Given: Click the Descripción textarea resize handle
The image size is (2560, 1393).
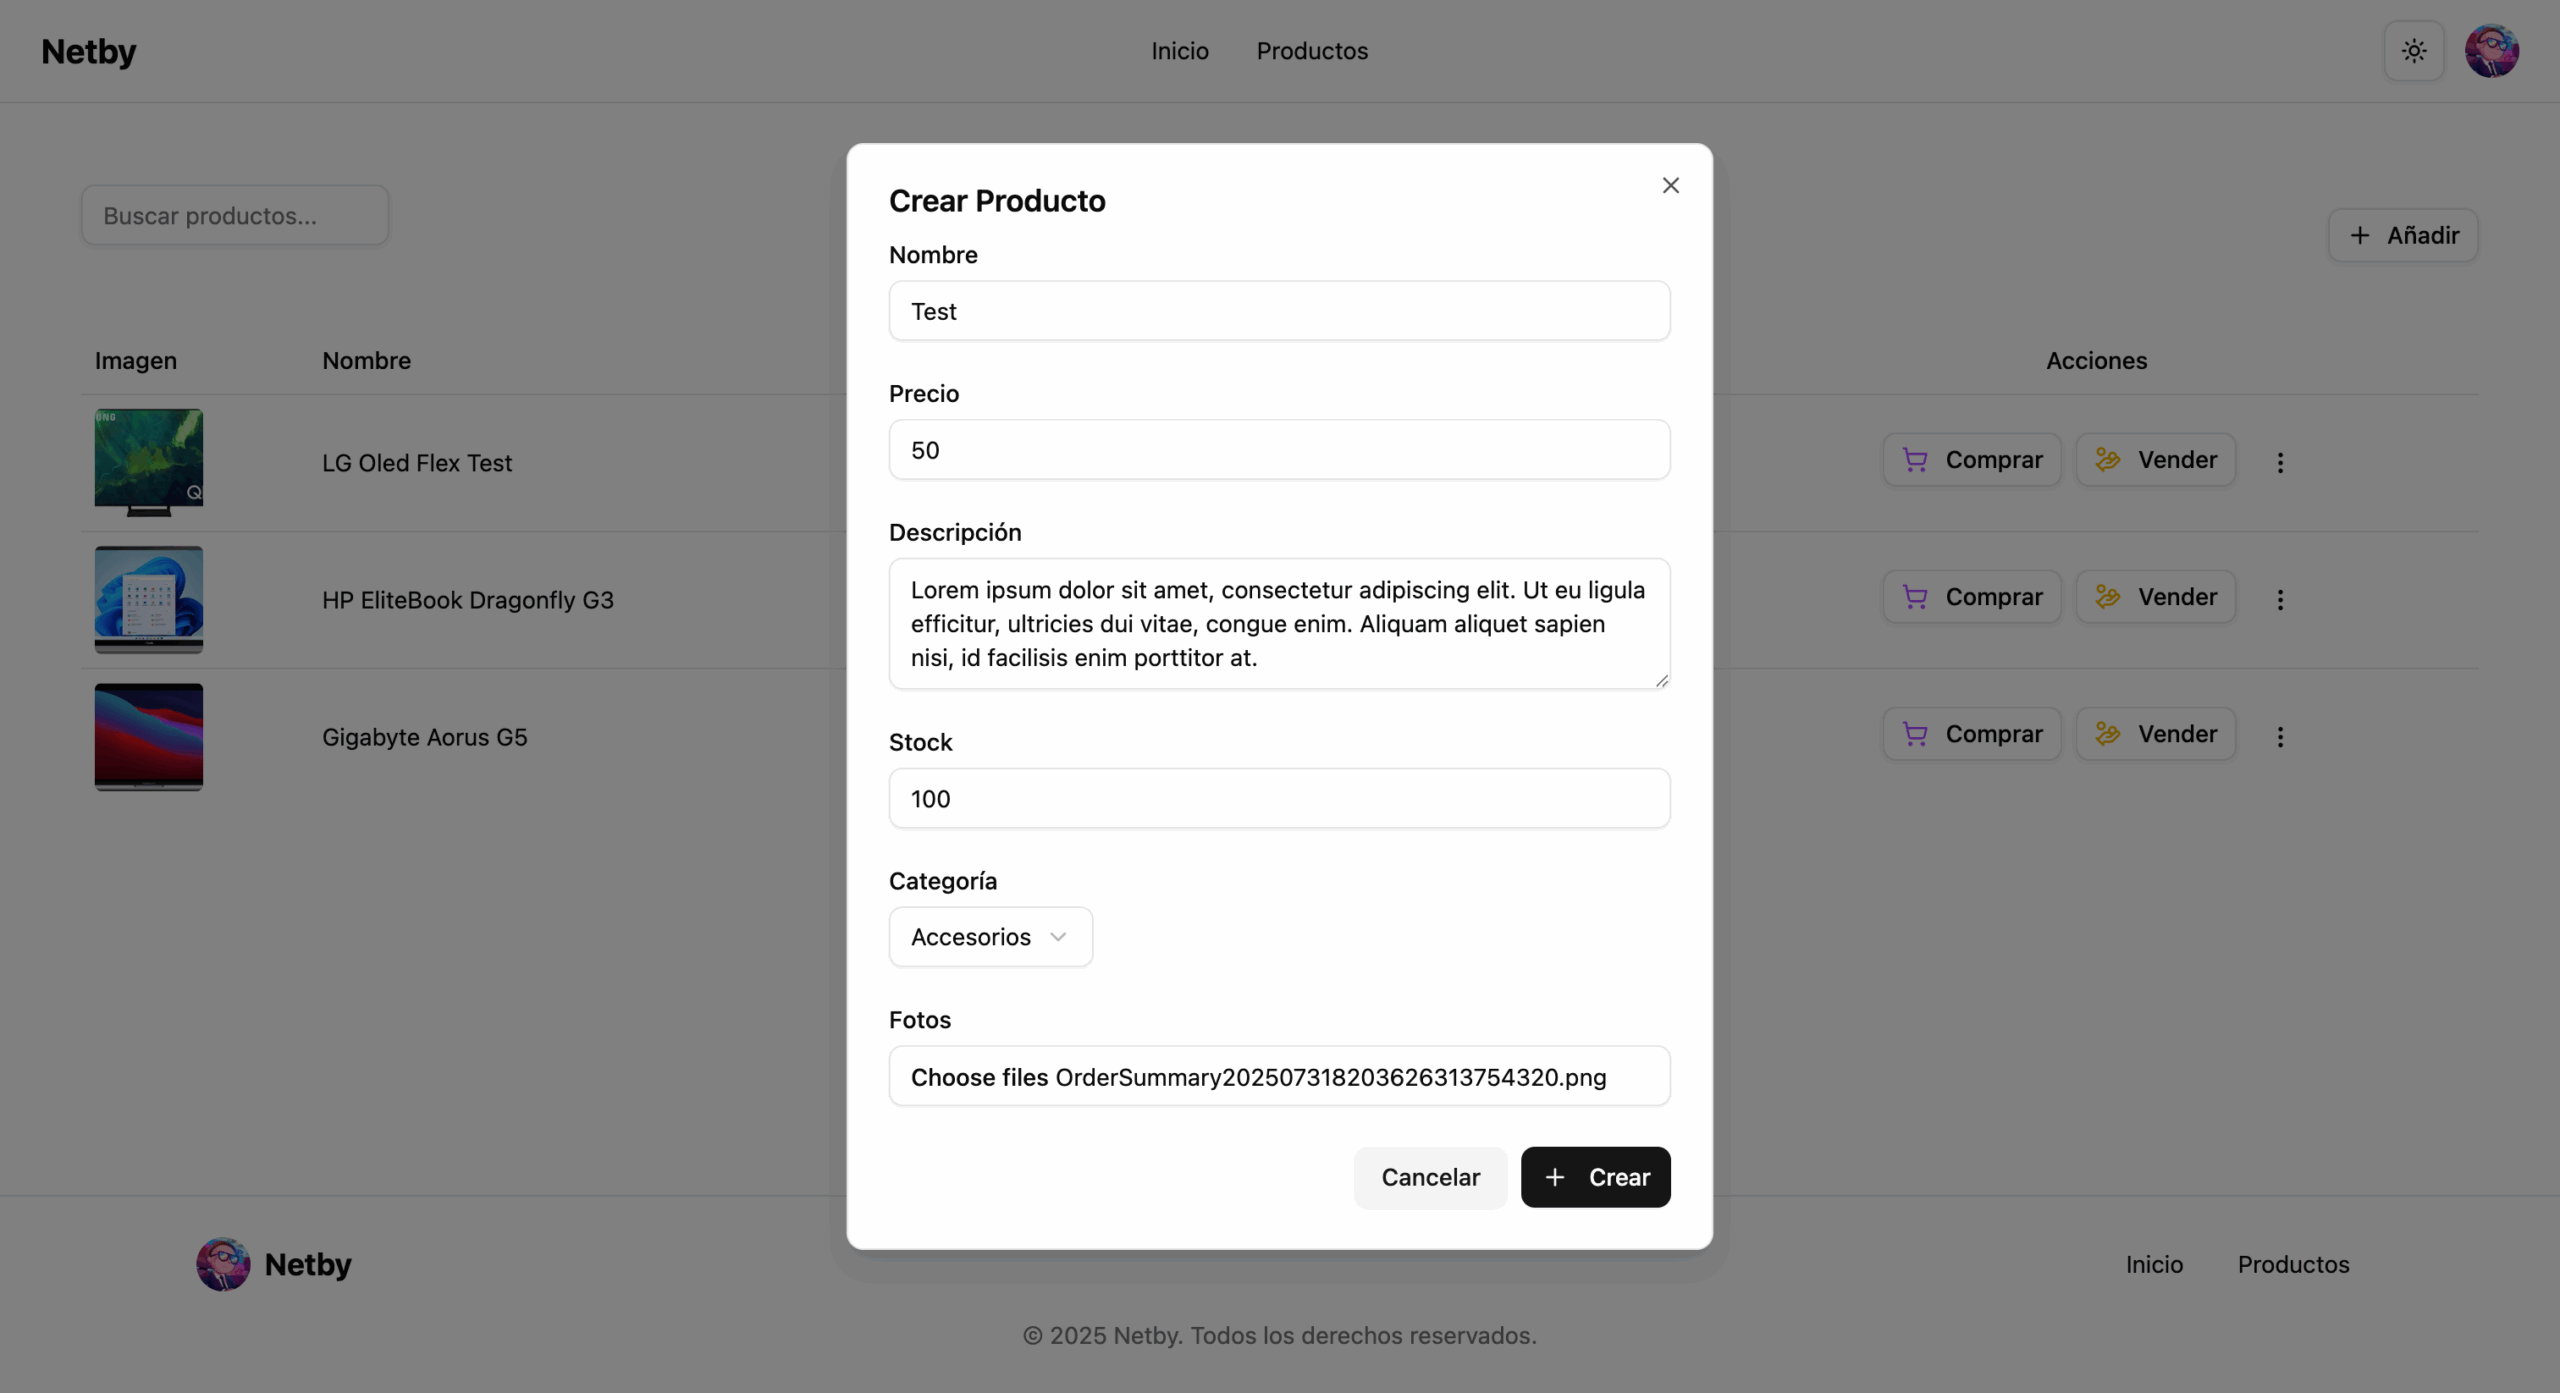Looking at the screenshot, I should point(1661,681).
